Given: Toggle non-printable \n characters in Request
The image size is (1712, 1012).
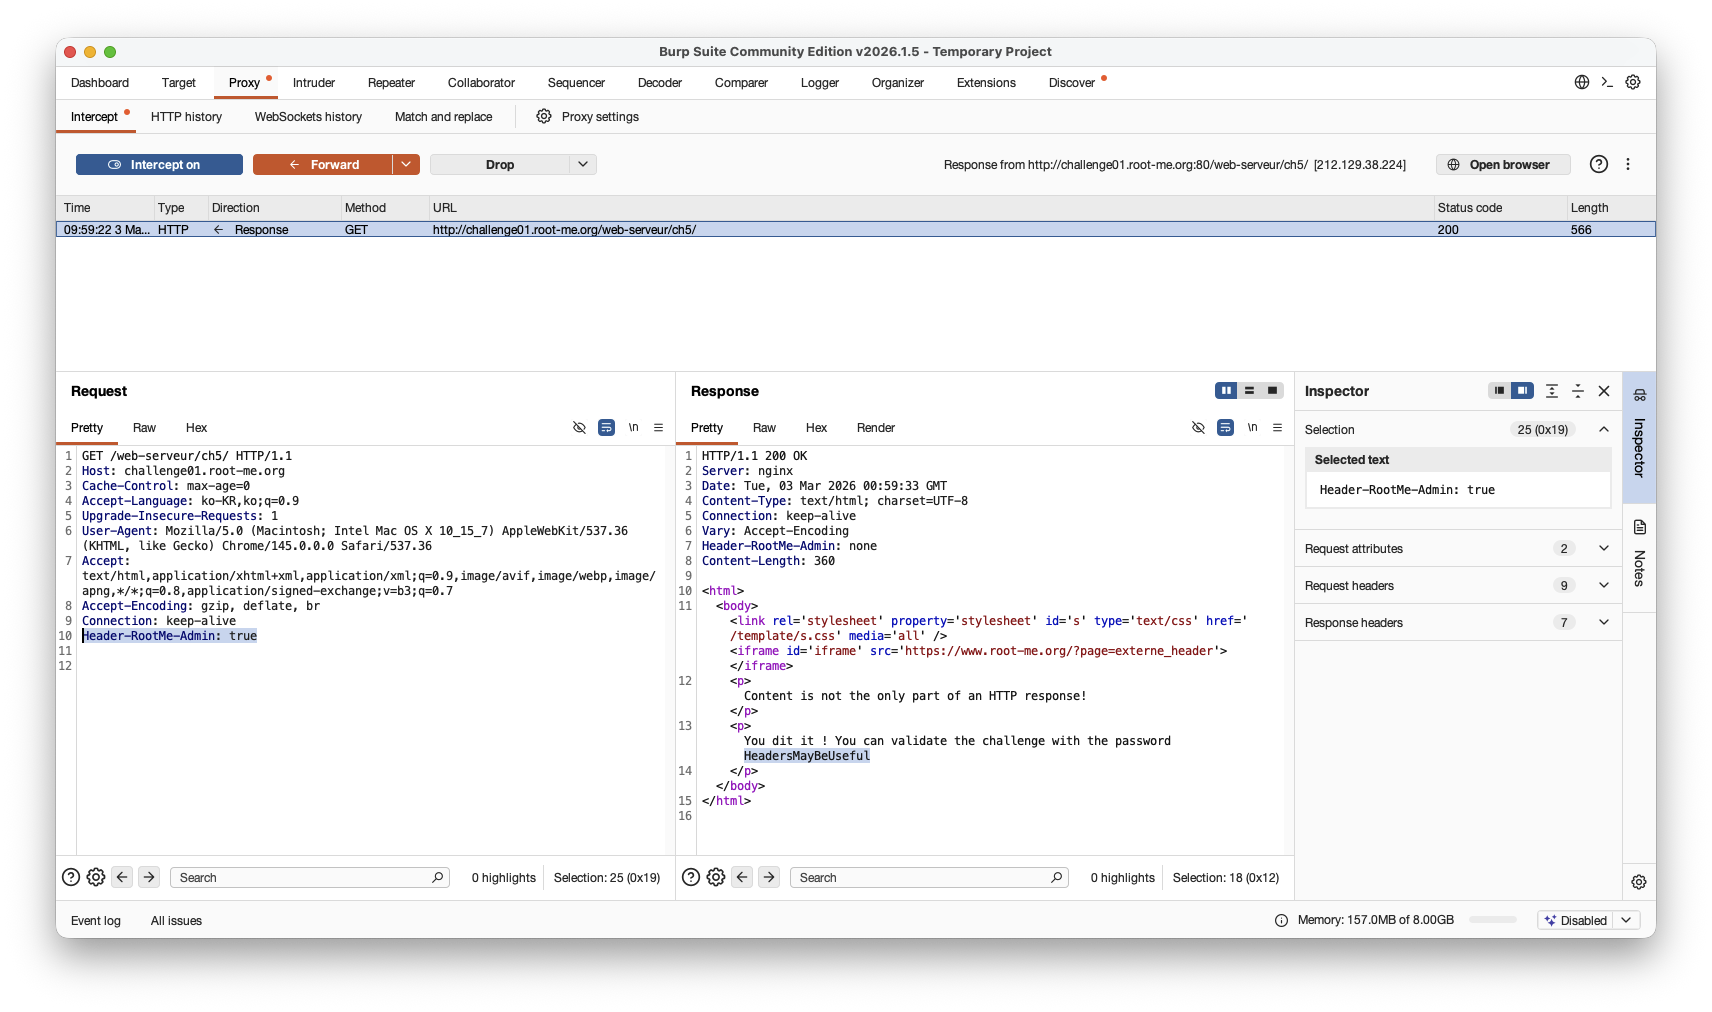Looking at the screenshot, I should (633, 427).
